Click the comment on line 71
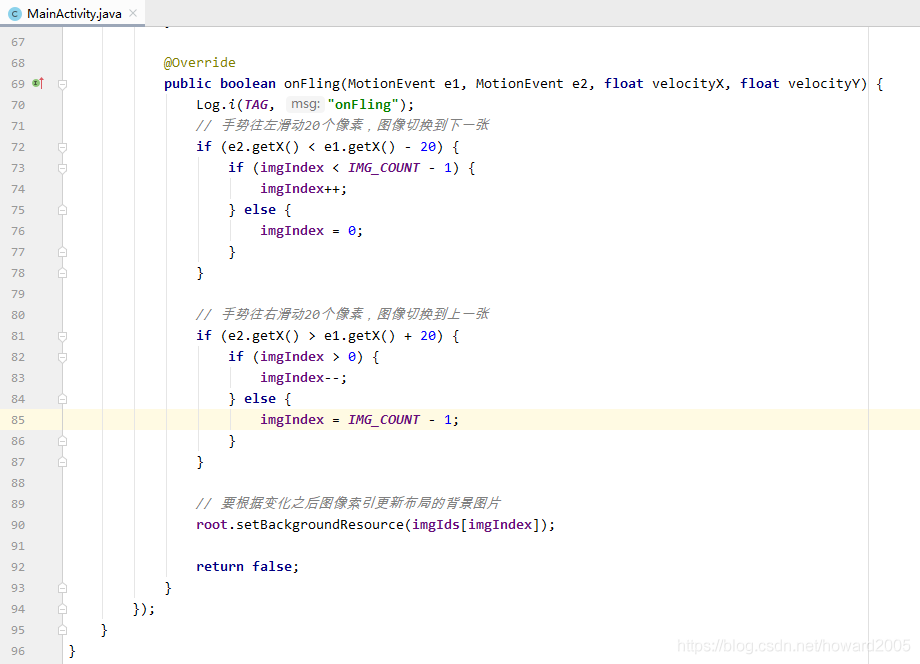Screen dimensions: 920x664 pos(343,126)
